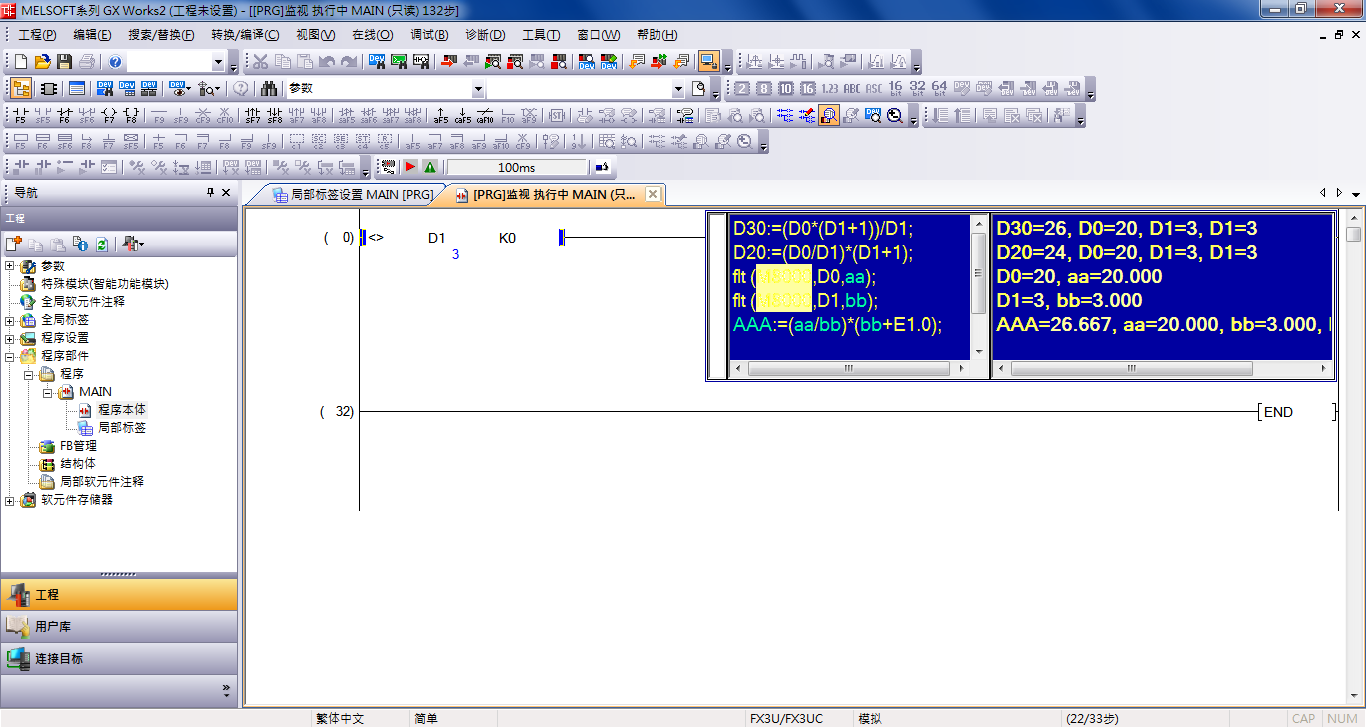Click the ST code pane horizontal scrollbar
Viewport: 1366px width, 727px height.
click(x=849, y=369)
